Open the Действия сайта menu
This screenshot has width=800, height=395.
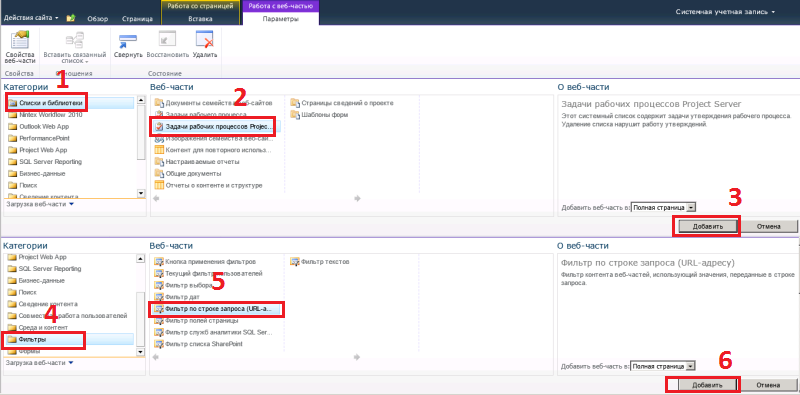(x=31, y=18)
